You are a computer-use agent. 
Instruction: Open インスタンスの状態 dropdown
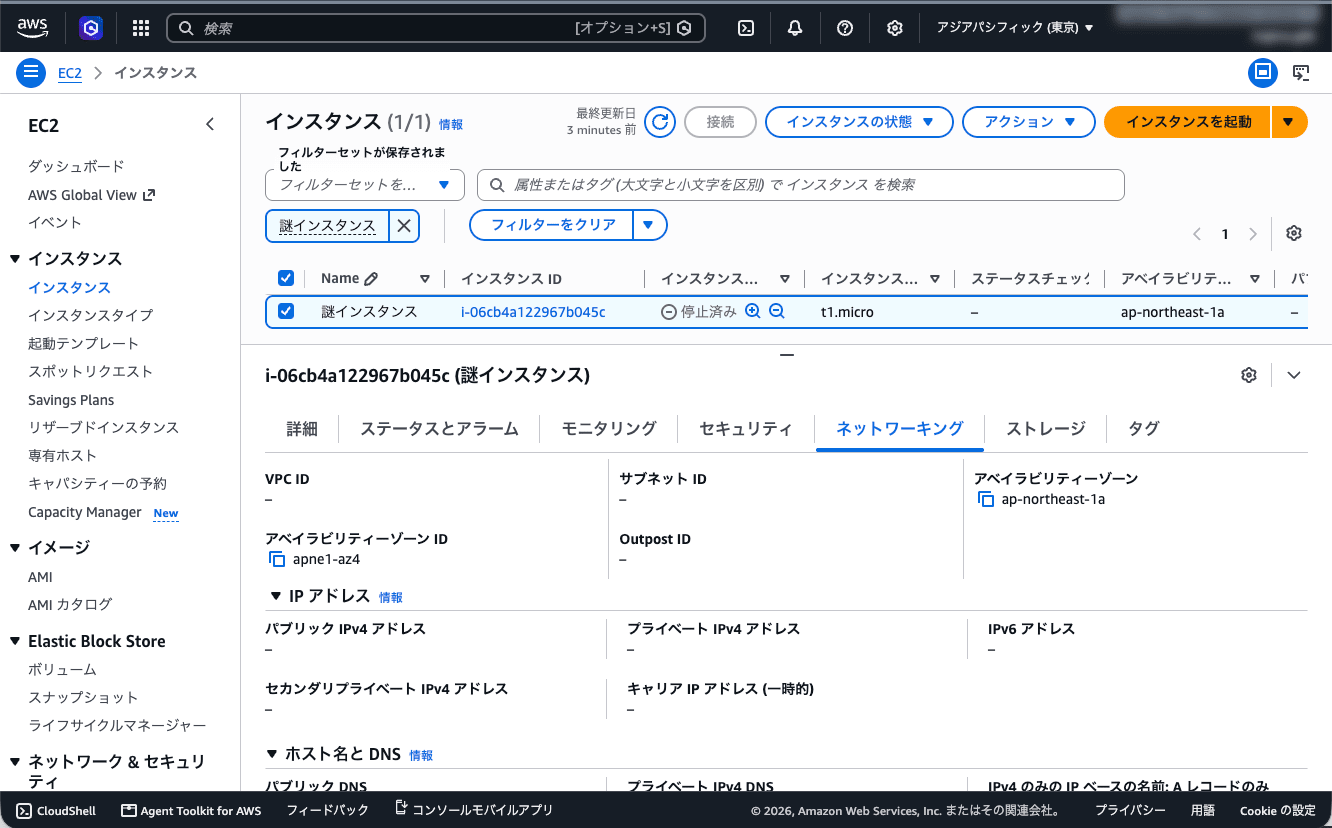pos(858,122)
